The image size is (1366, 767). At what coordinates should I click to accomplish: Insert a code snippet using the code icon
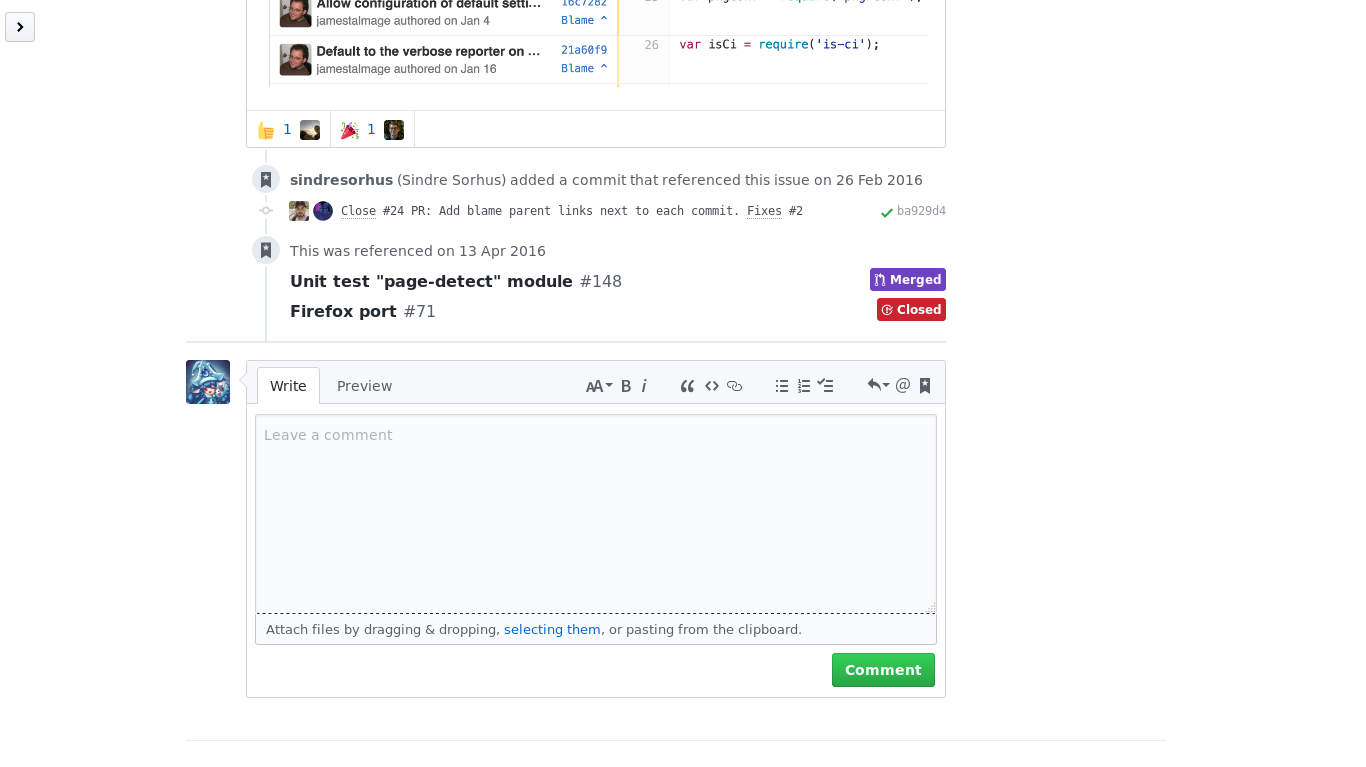pyautogui.click(x=711, y=385)
